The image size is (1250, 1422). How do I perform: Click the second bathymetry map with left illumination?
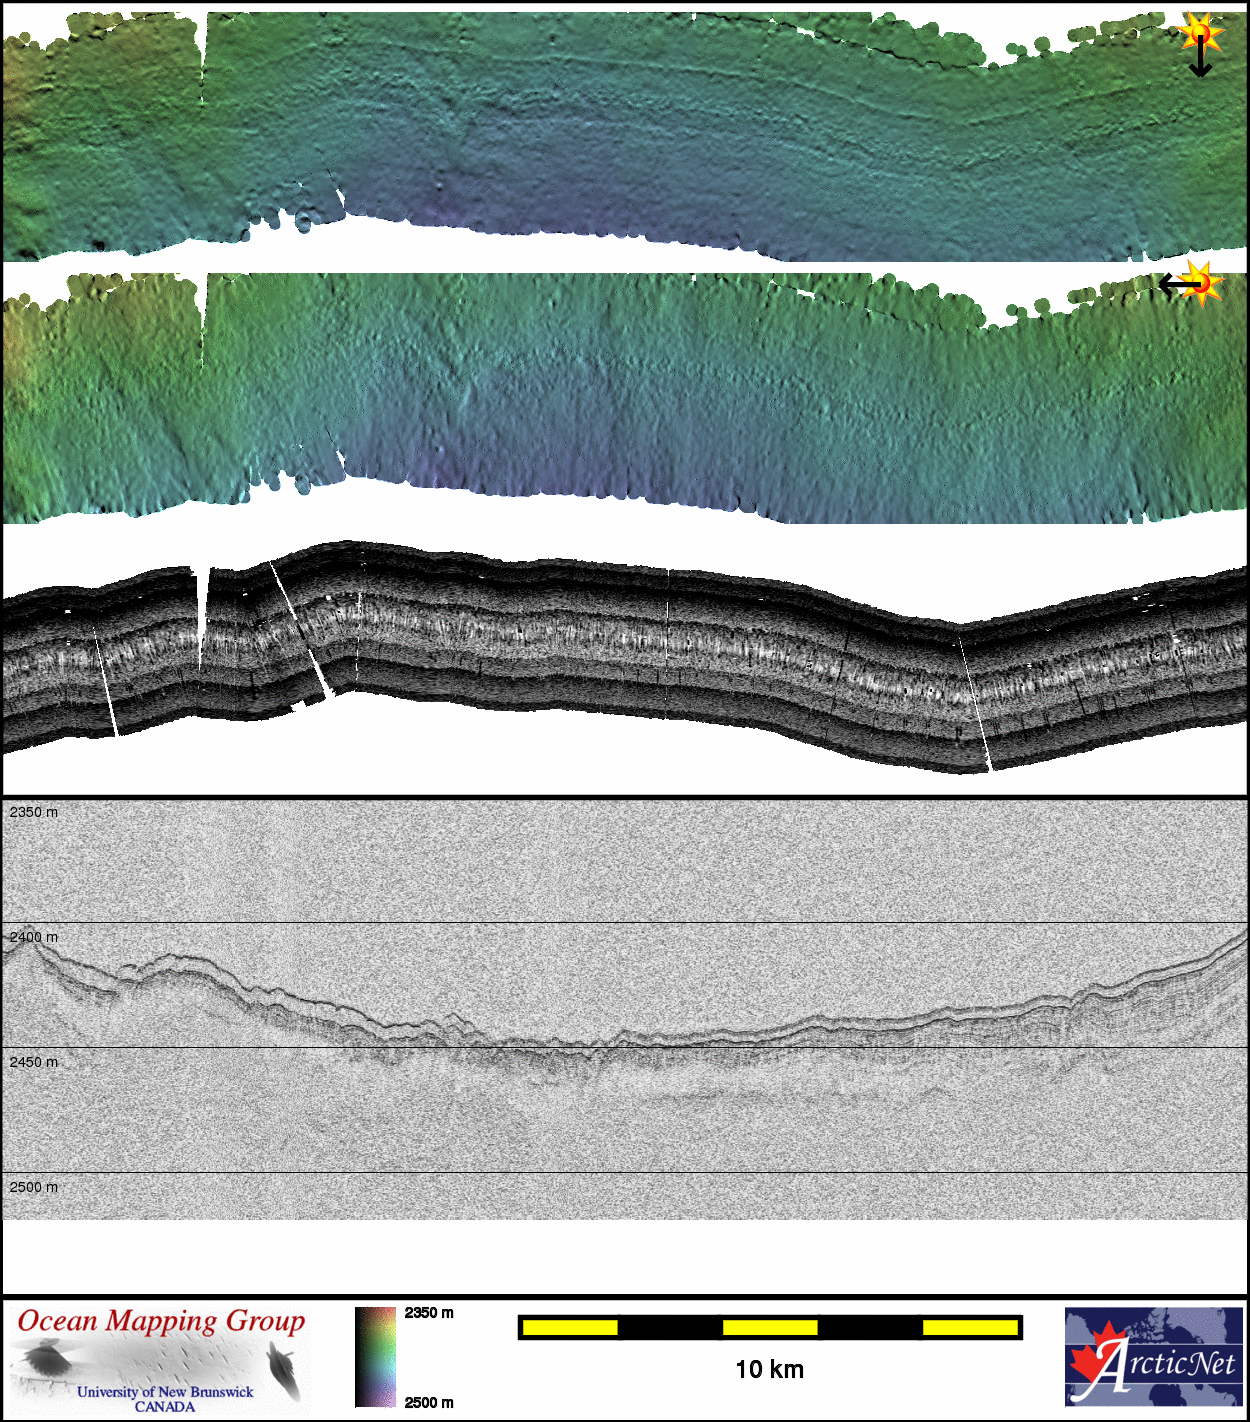click(620, 400)
